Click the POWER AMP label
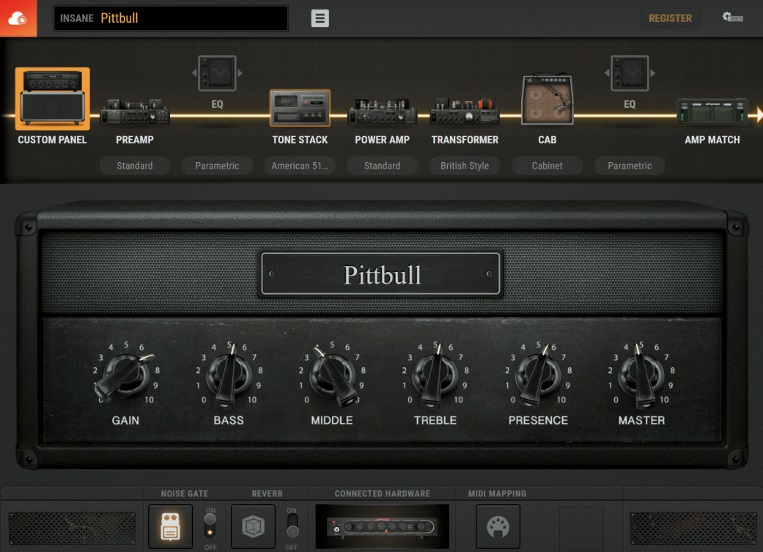 point(382,140)
